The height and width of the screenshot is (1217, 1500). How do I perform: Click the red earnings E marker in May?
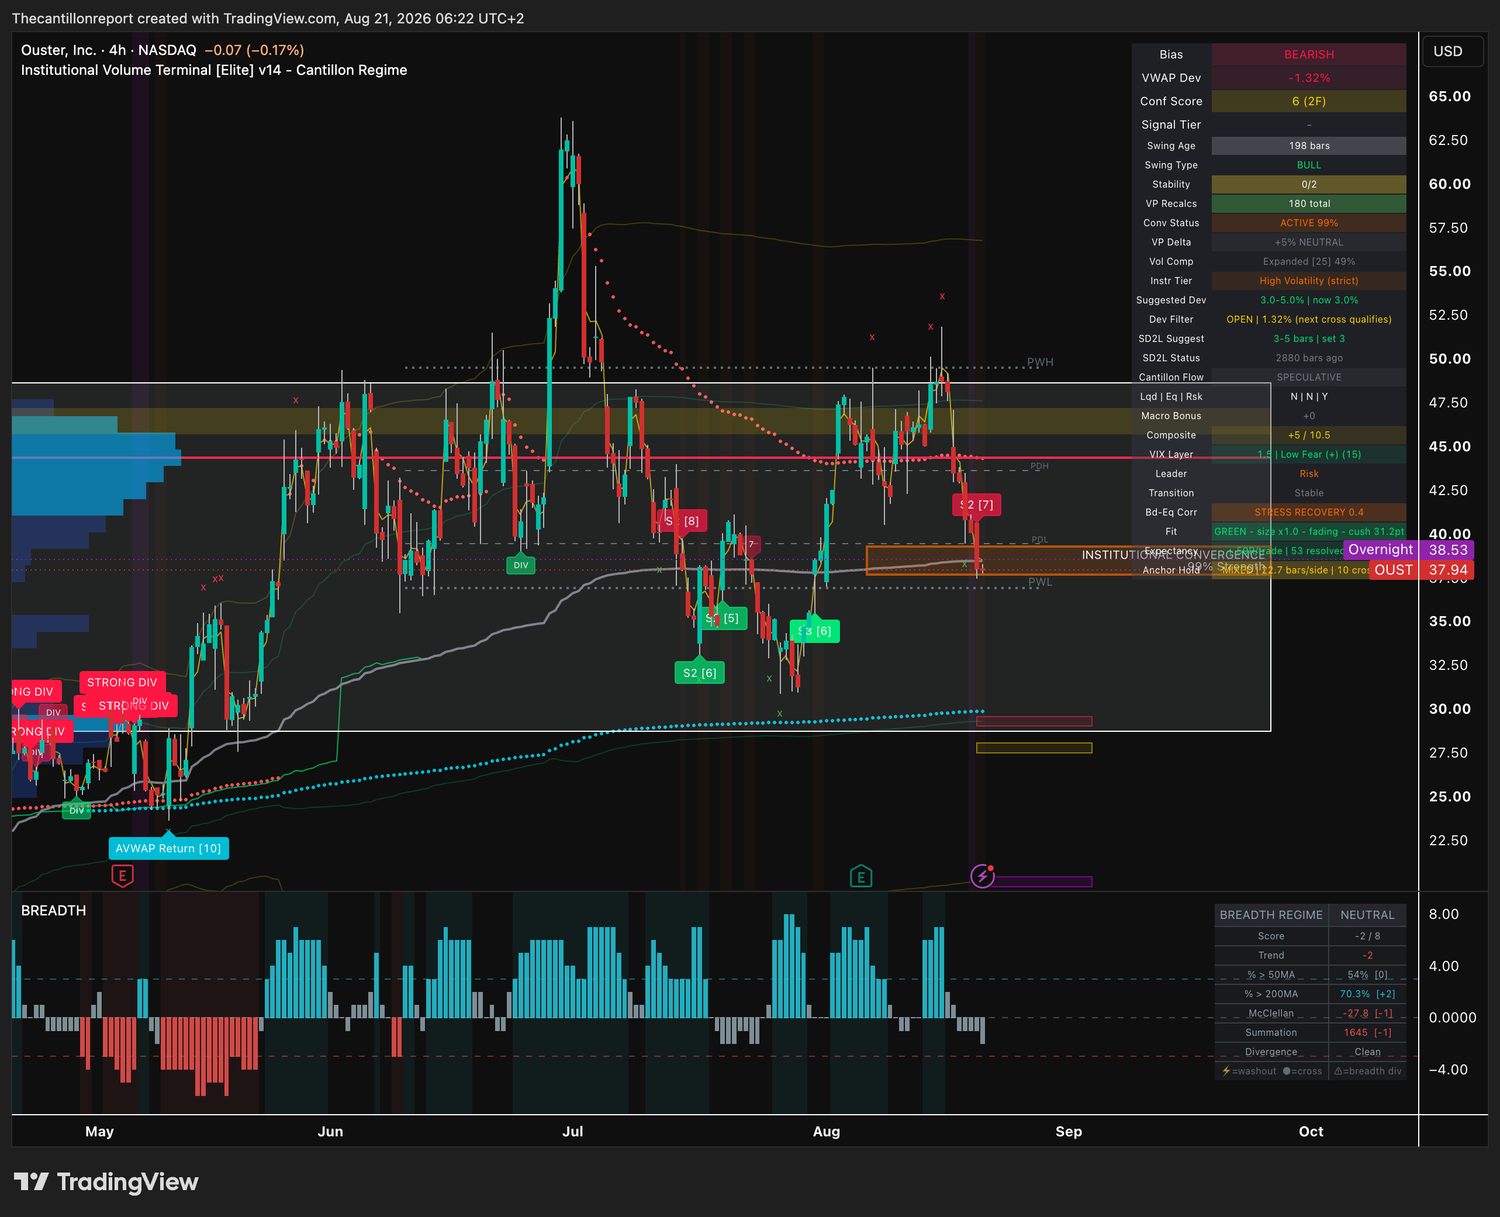[x=122, y=877]
